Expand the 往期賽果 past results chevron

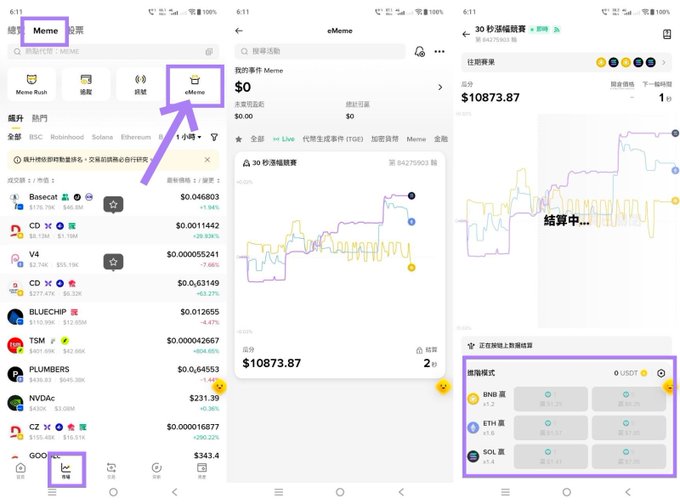pyautogui.click(x=664, y=62)
